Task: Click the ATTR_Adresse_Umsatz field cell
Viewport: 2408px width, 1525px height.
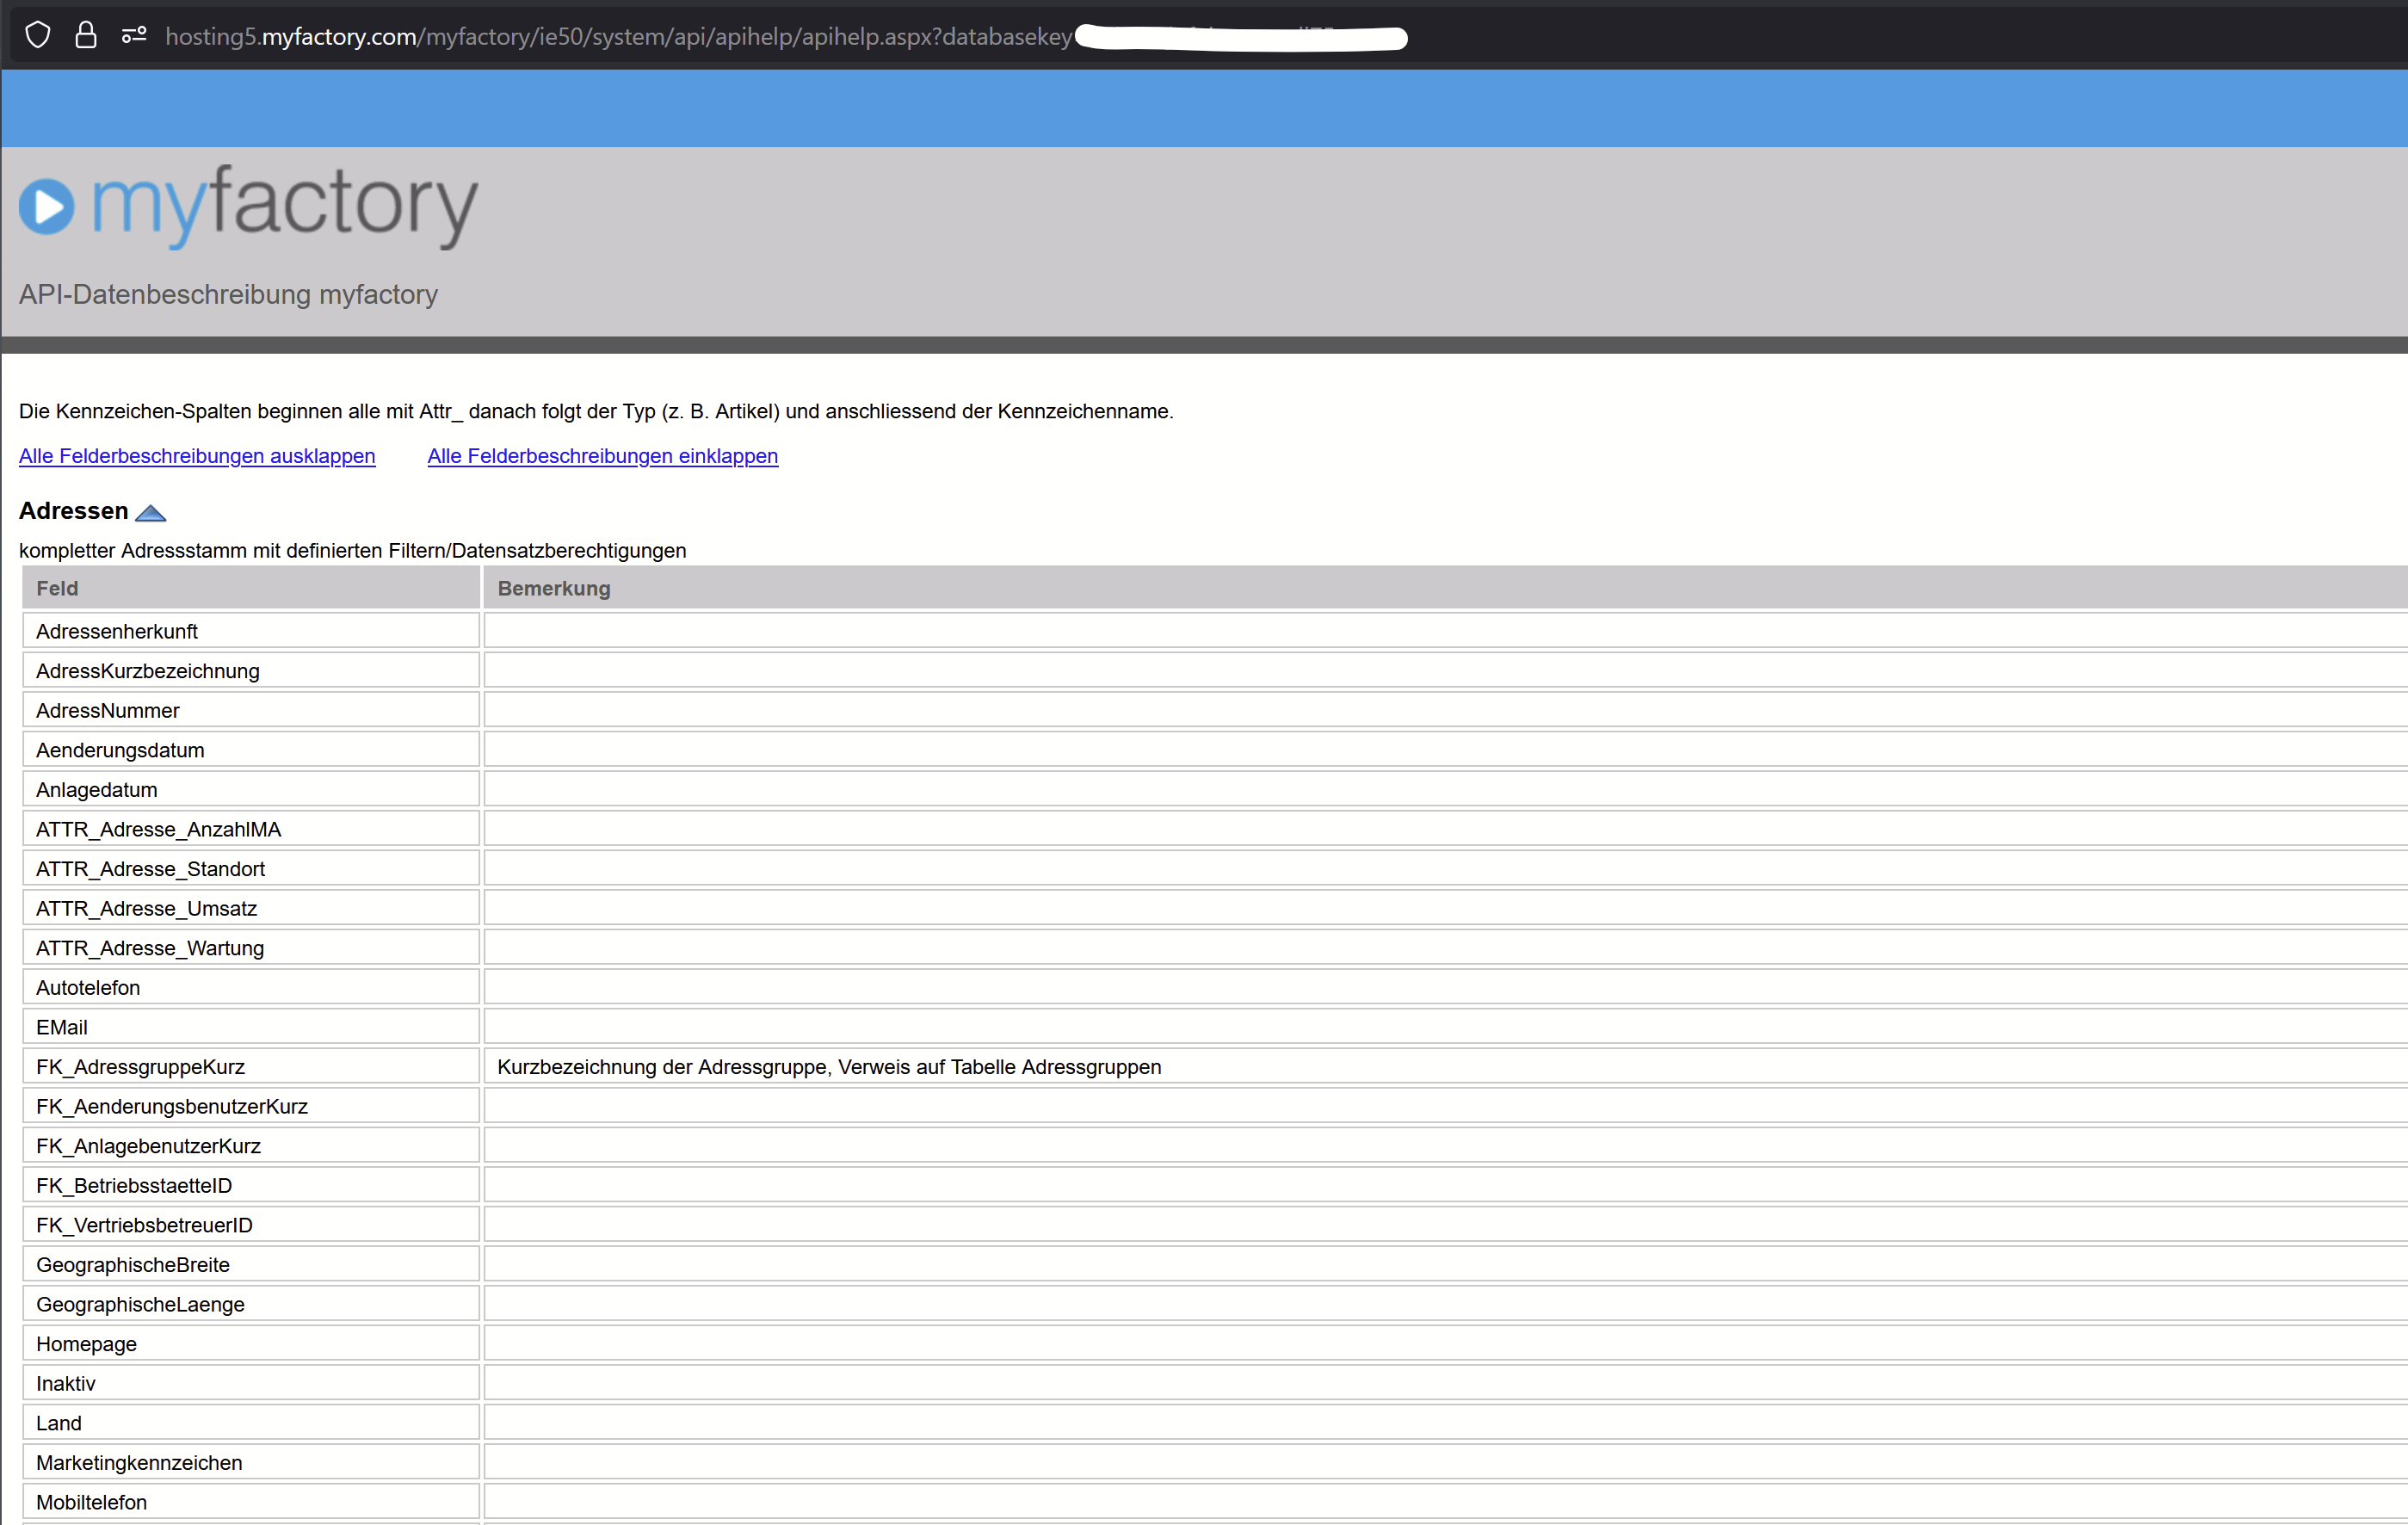Action: (x=146, y=908)
